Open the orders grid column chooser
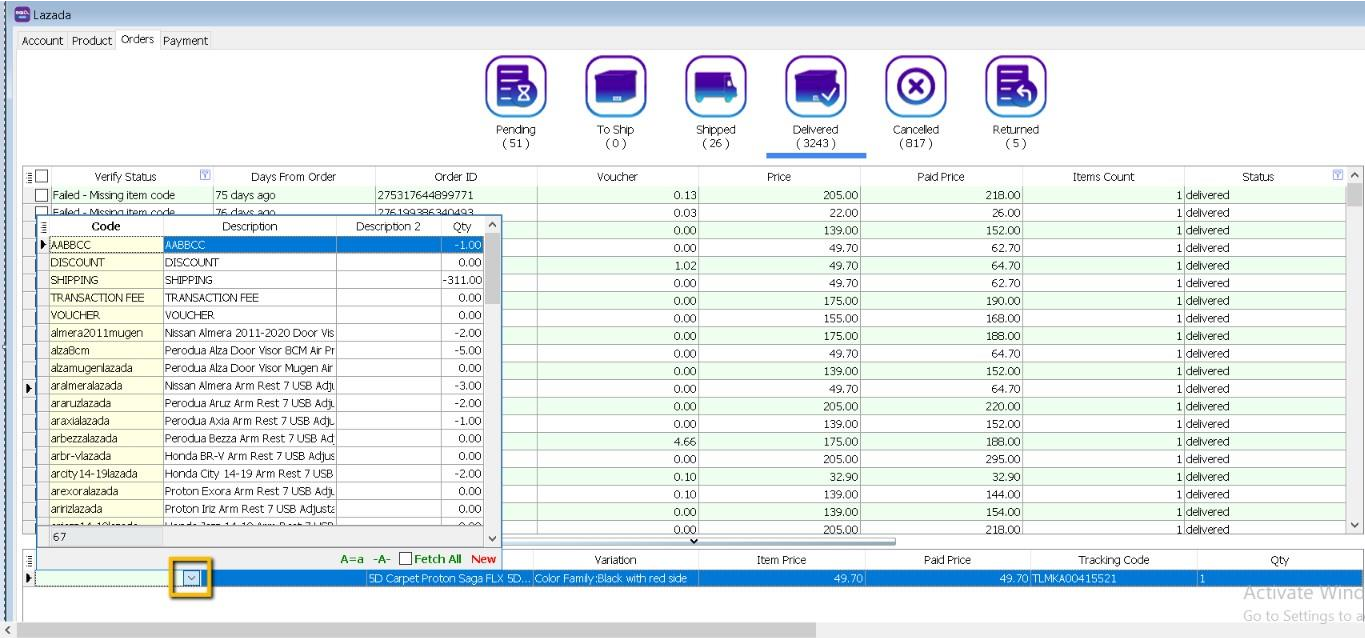Image resolution: width=1365 pixels, height=638 pixels. click(29, 177)
